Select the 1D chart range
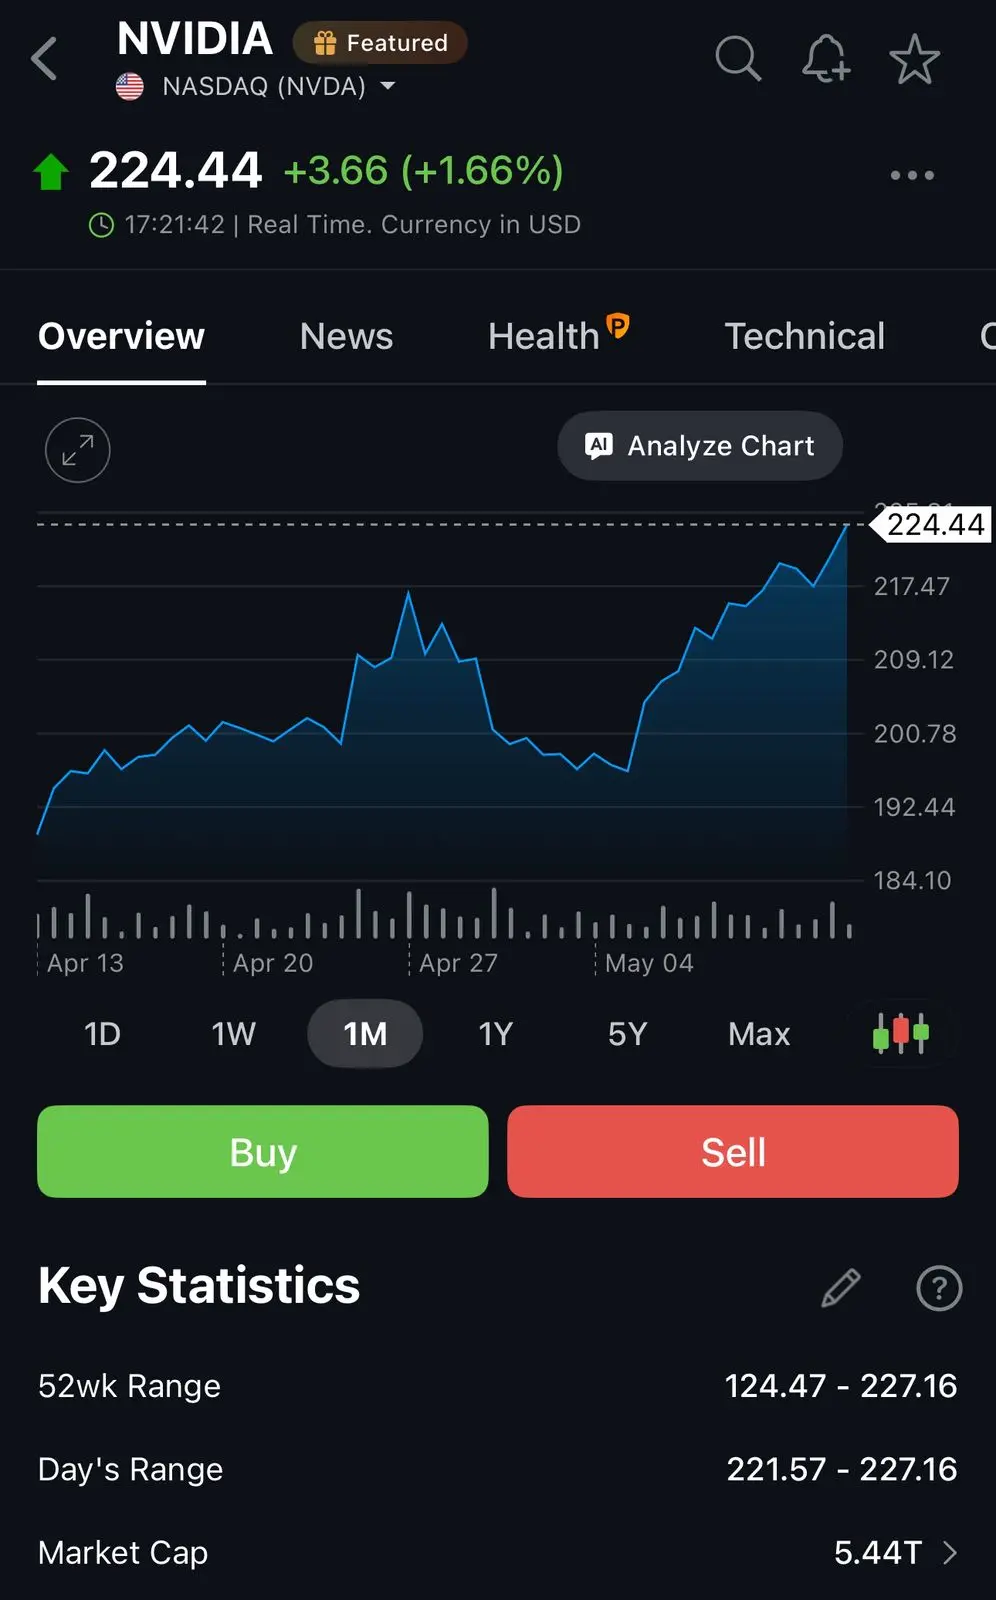Screen dimensions: 996x1600 (x=102, y=1033)
